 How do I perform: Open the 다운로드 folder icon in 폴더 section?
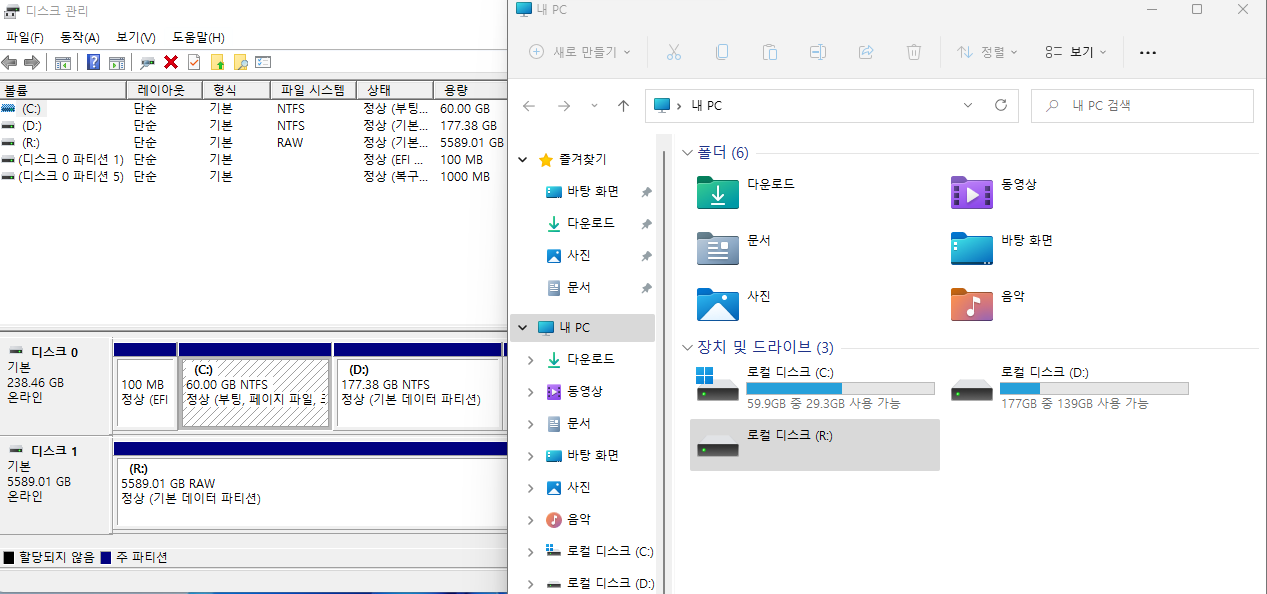click(717, 193)
